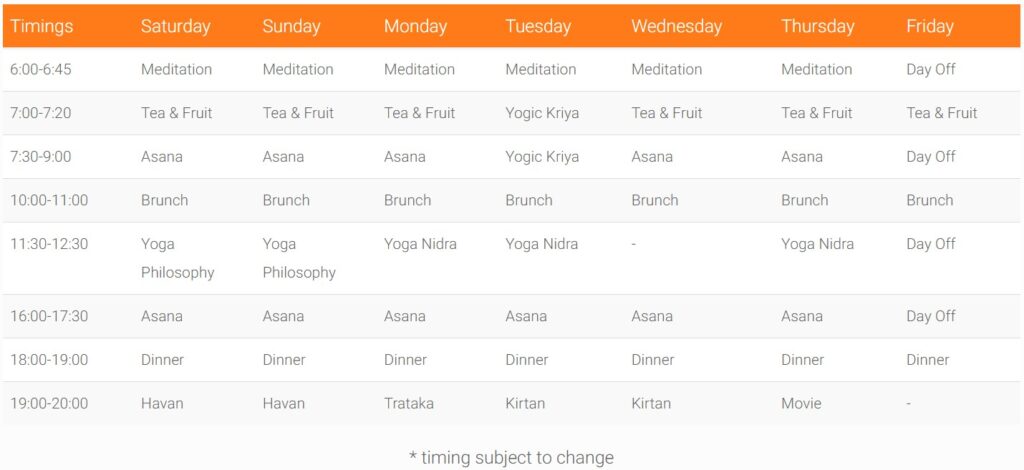Click Saturday's Yoga Philosophy cell
This screenshot has height=470, width=1024.
click(177, 258)
